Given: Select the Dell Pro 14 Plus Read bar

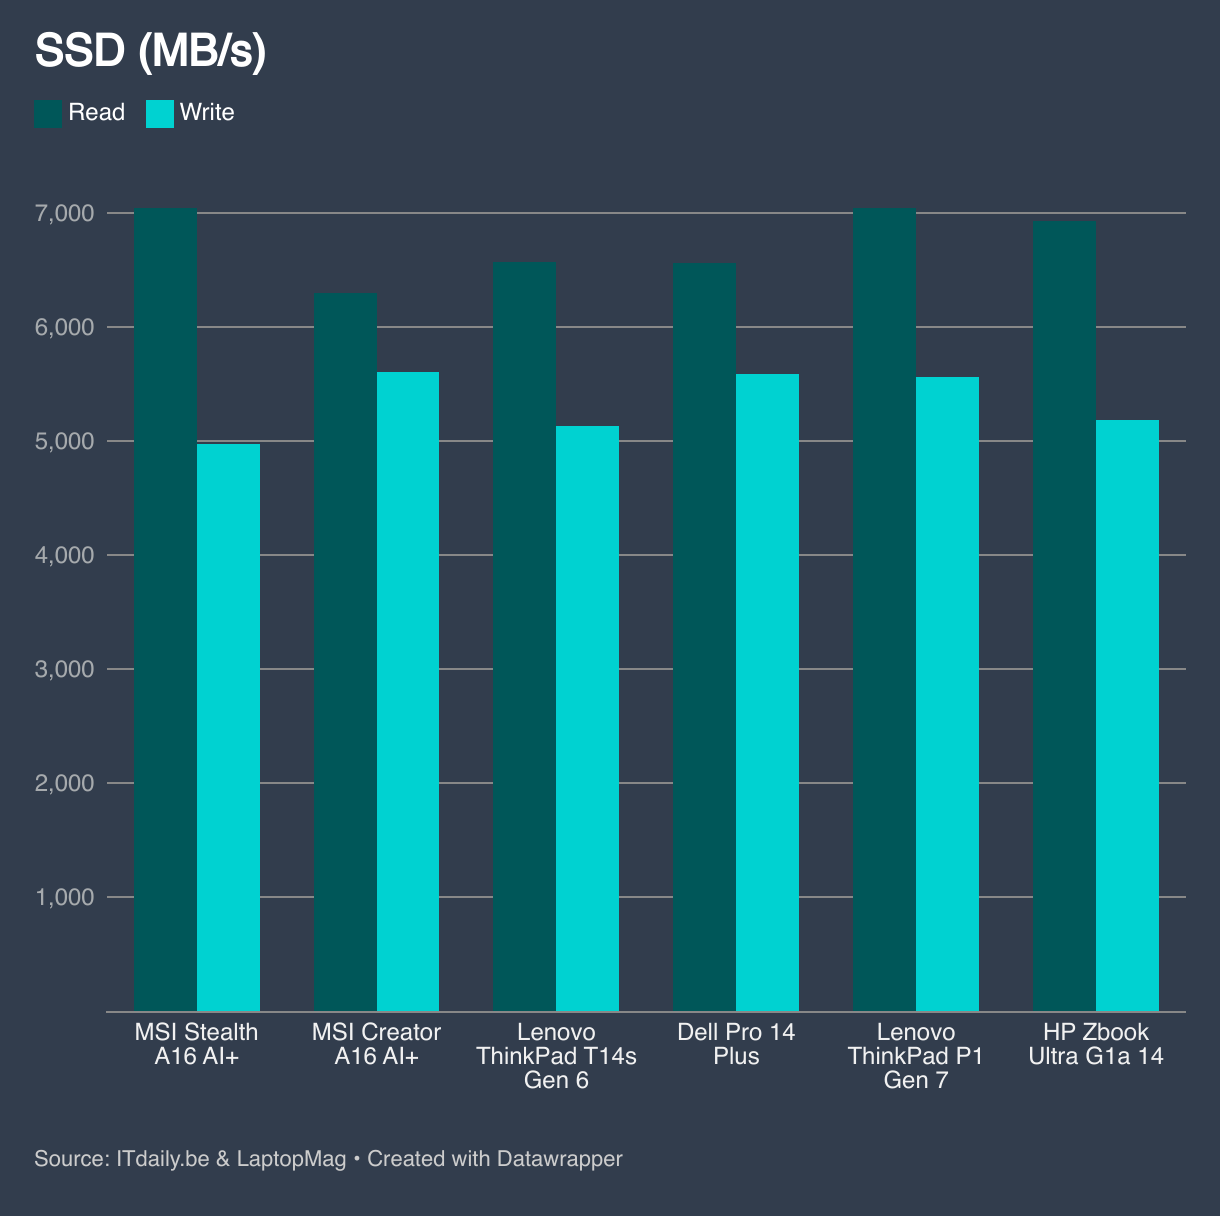Looking at the screenshot, I should tap(705, 637).
